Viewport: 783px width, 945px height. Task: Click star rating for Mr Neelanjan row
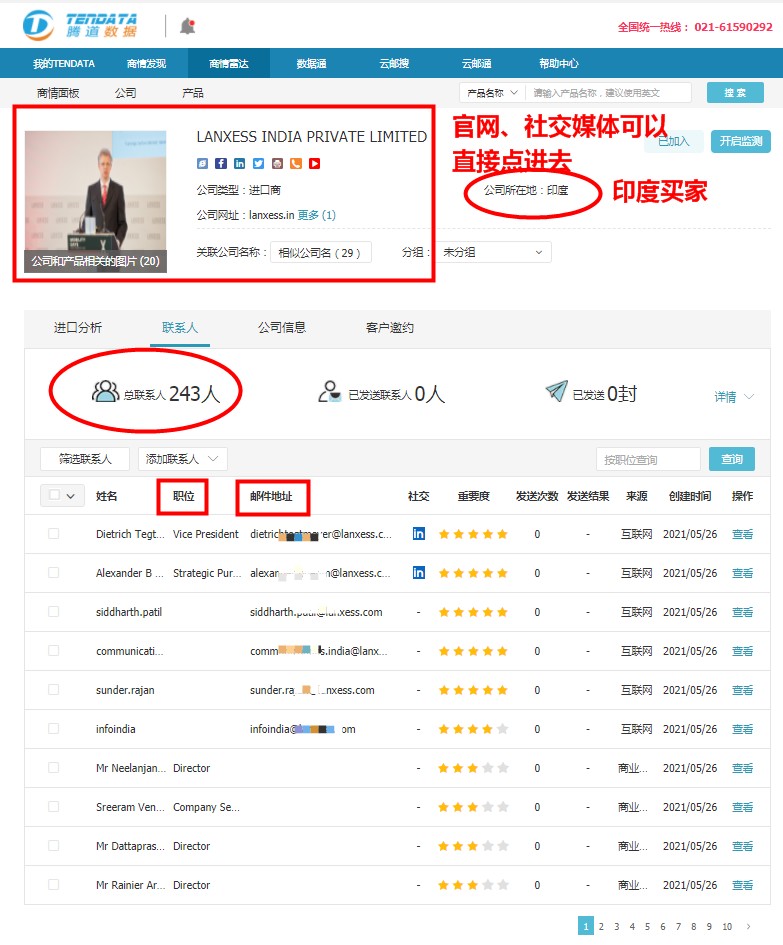pyautogui.click(x=473, y=768)
